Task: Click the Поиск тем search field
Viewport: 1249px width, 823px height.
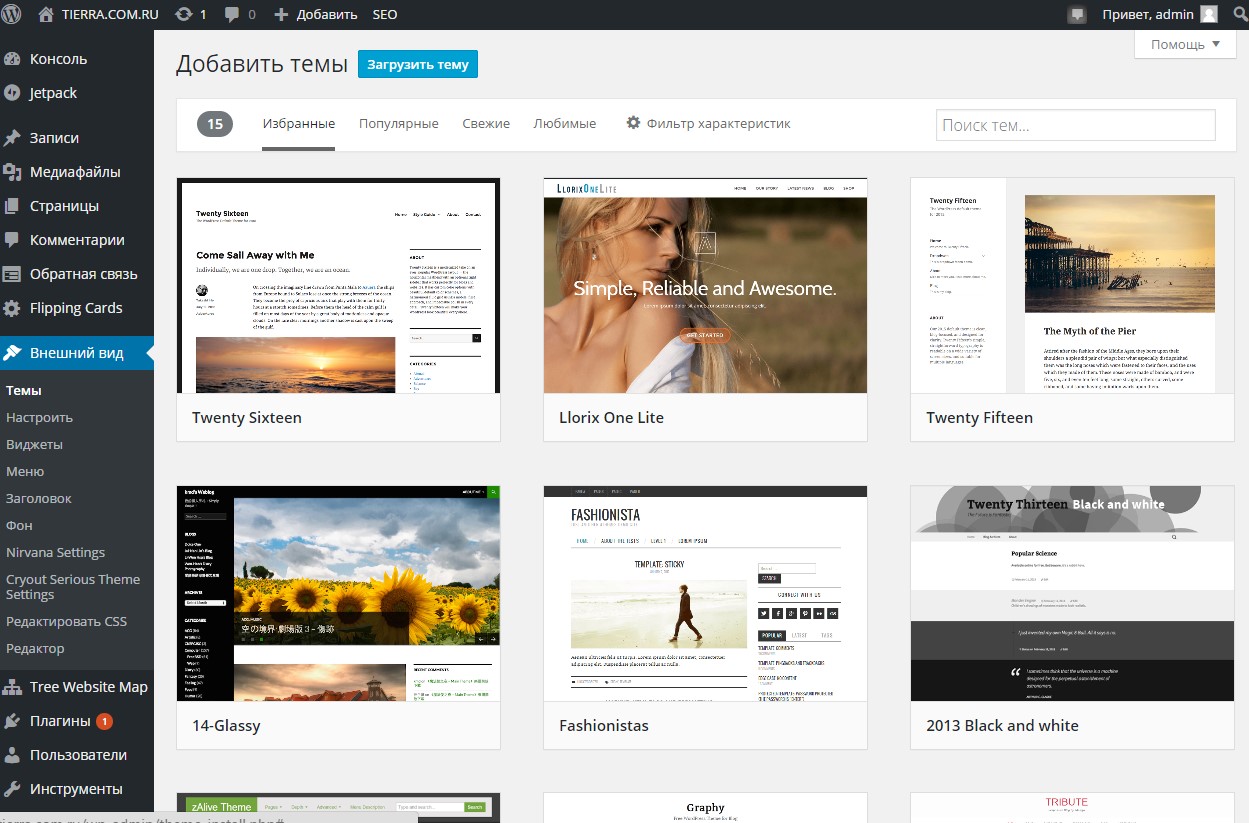Action: (1075, 125)
